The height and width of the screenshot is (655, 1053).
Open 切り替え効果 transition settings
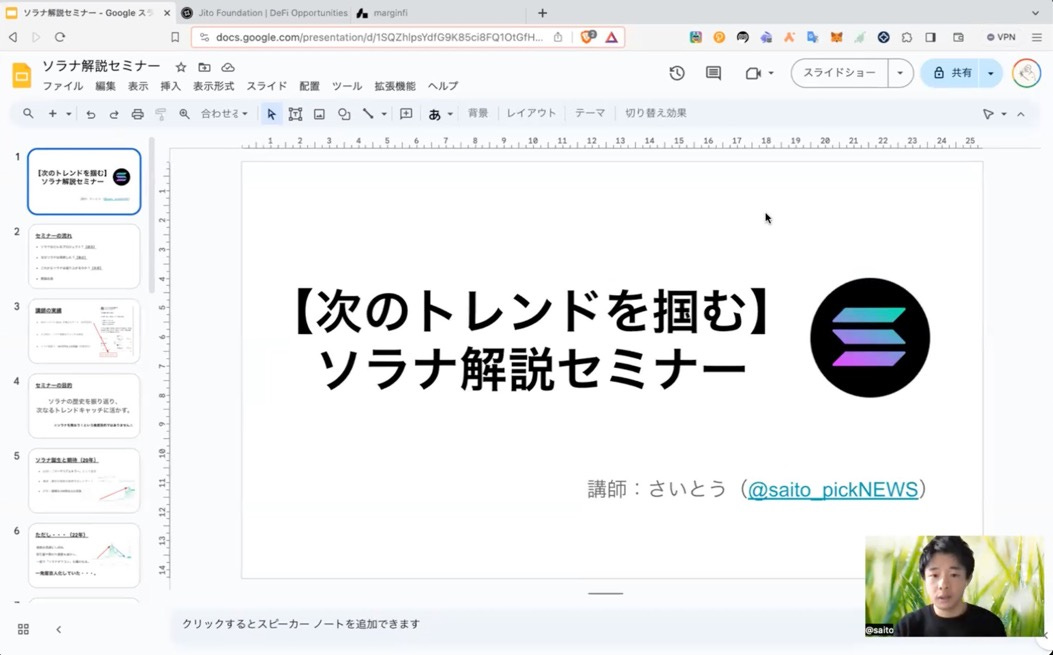(x=655, y=113)
